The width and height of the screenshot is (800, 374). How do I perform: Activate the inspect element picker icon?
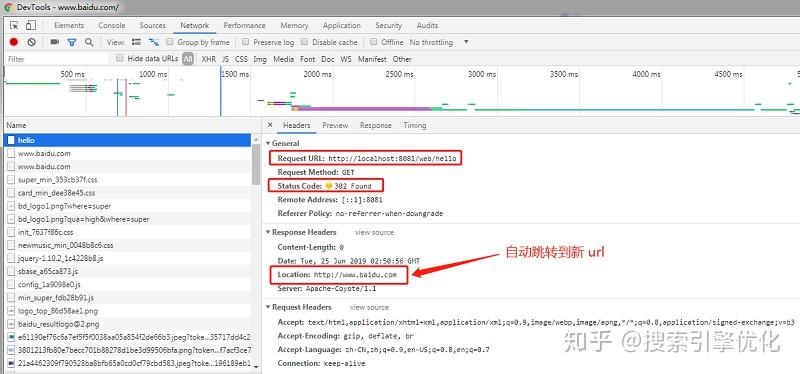(x=14, y=25)
